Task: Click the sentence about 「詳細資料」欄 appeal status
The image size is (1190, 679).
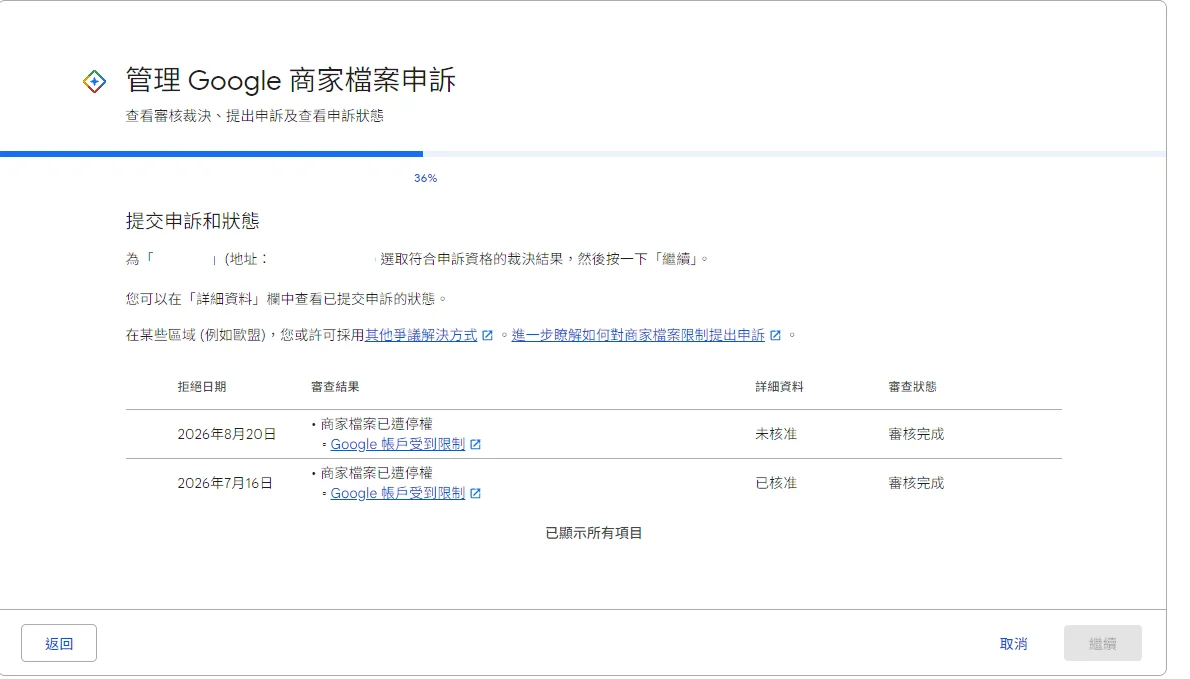Action: [x=286, y=299]
